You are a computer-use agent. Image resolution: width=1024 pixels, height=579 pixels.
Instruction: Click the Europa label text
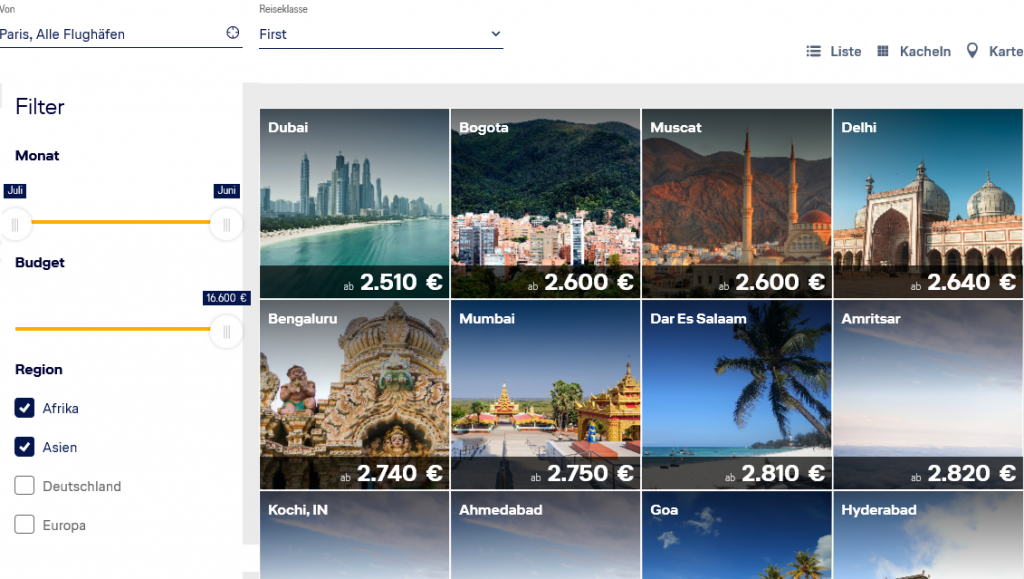64,525
